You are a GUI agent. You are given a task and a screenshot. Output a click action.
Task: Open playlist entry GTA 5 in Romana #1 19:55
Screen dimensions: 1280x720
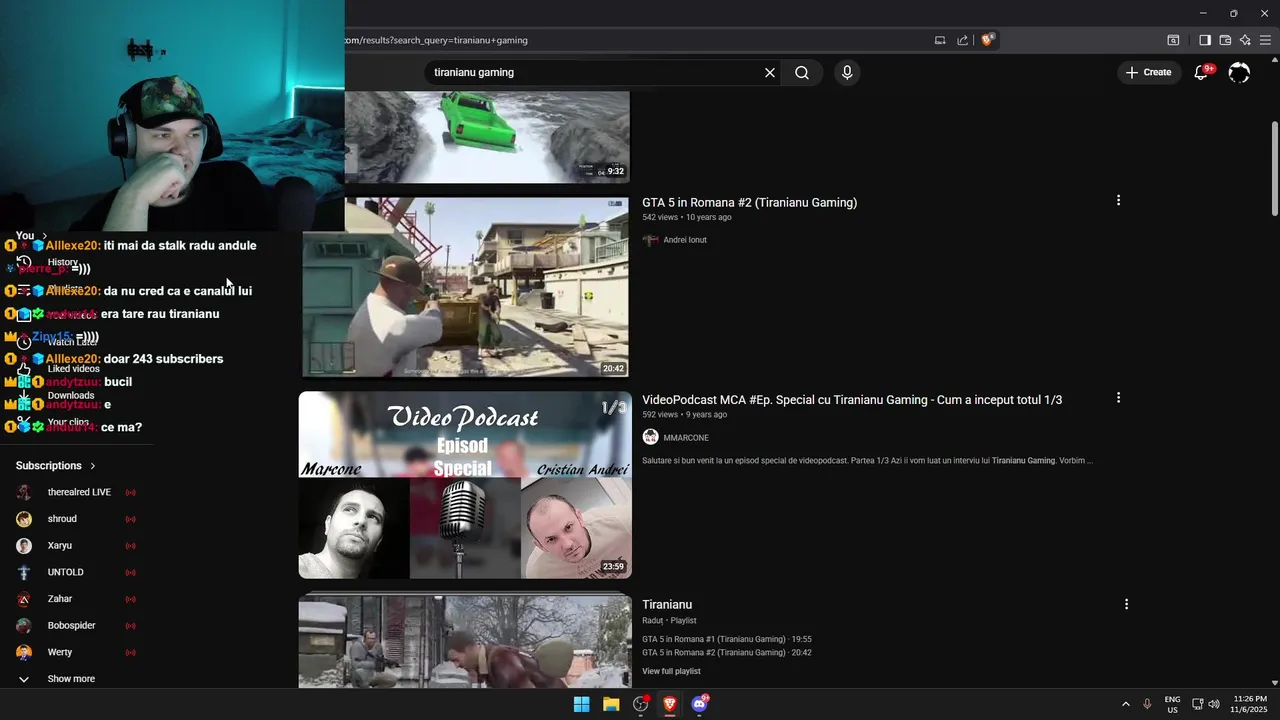point(727,639)
